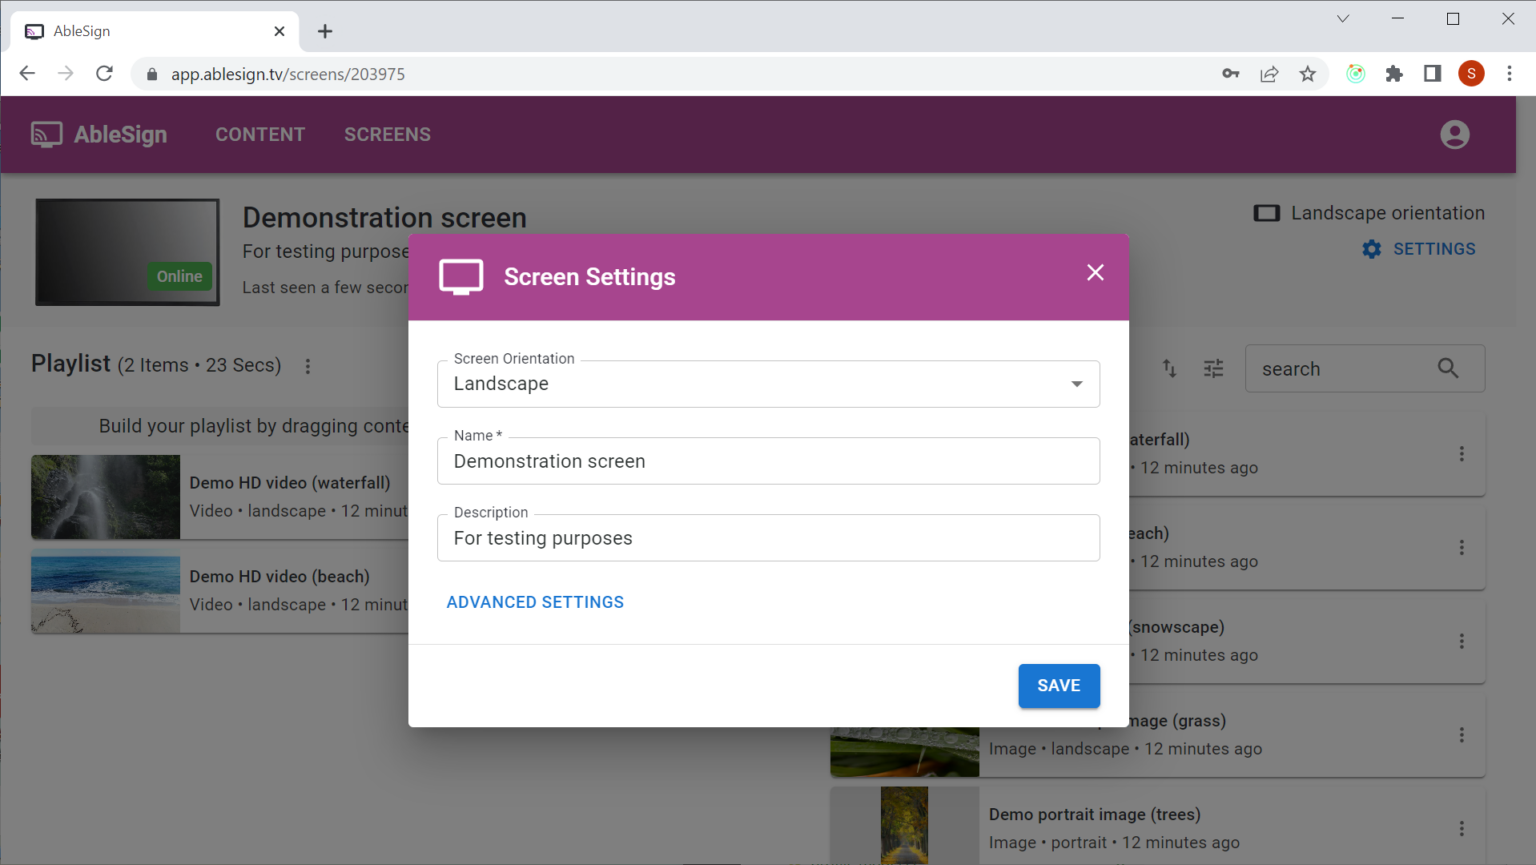Open the browser three-dot menu
The image size is (1536, 865).
point(1510,73)
